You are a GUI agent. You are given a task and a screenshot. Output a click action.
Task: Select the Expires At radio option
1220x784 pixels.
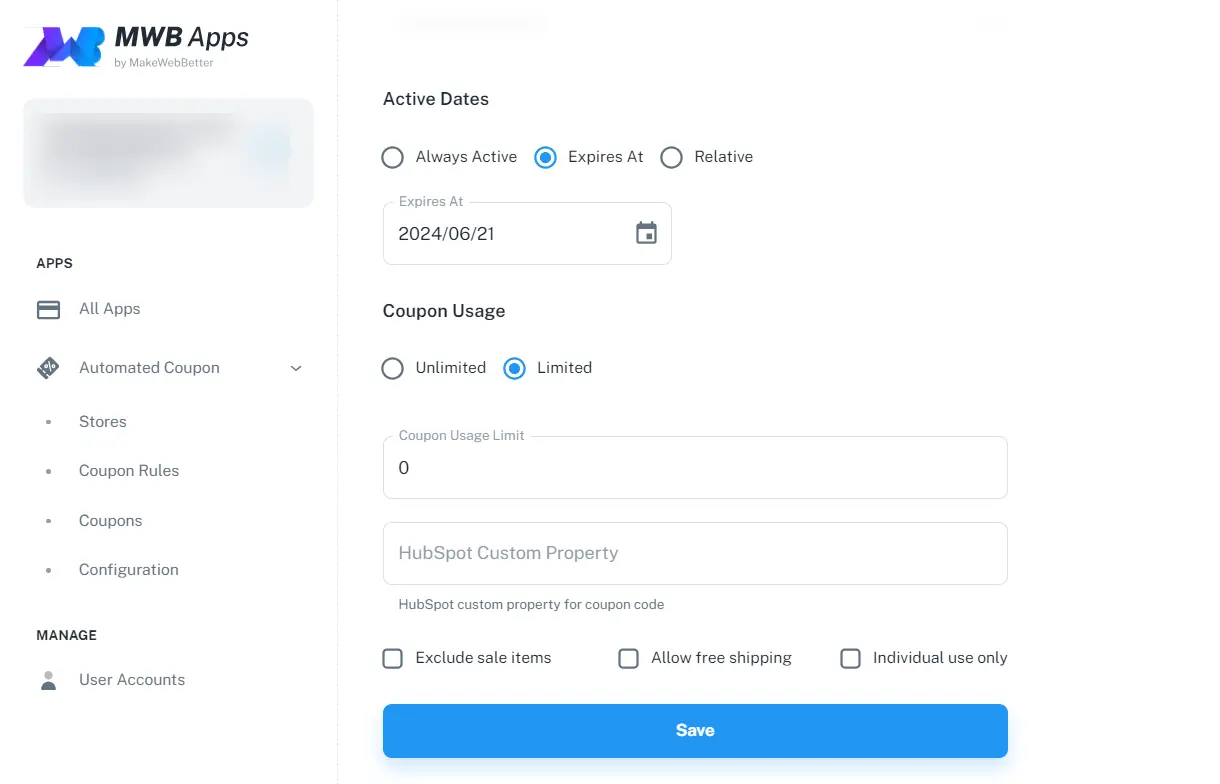(x=545, y=157)
